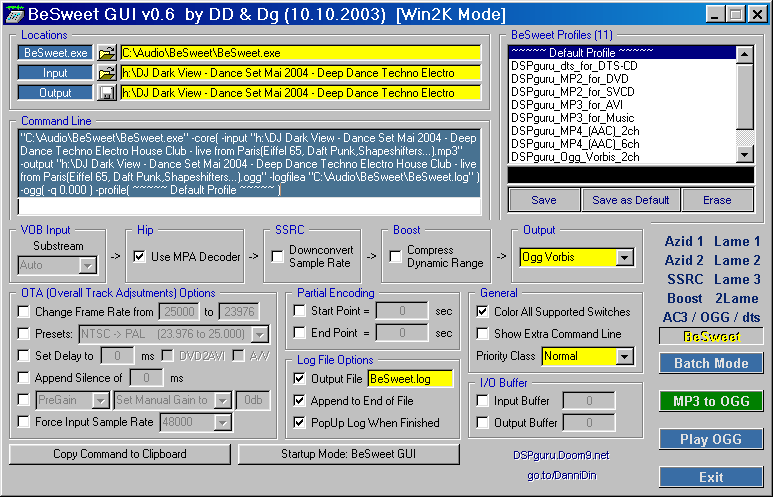773x497 pixels.
Task: Enable Append Silence of checkbox
Action: point(23,378)
